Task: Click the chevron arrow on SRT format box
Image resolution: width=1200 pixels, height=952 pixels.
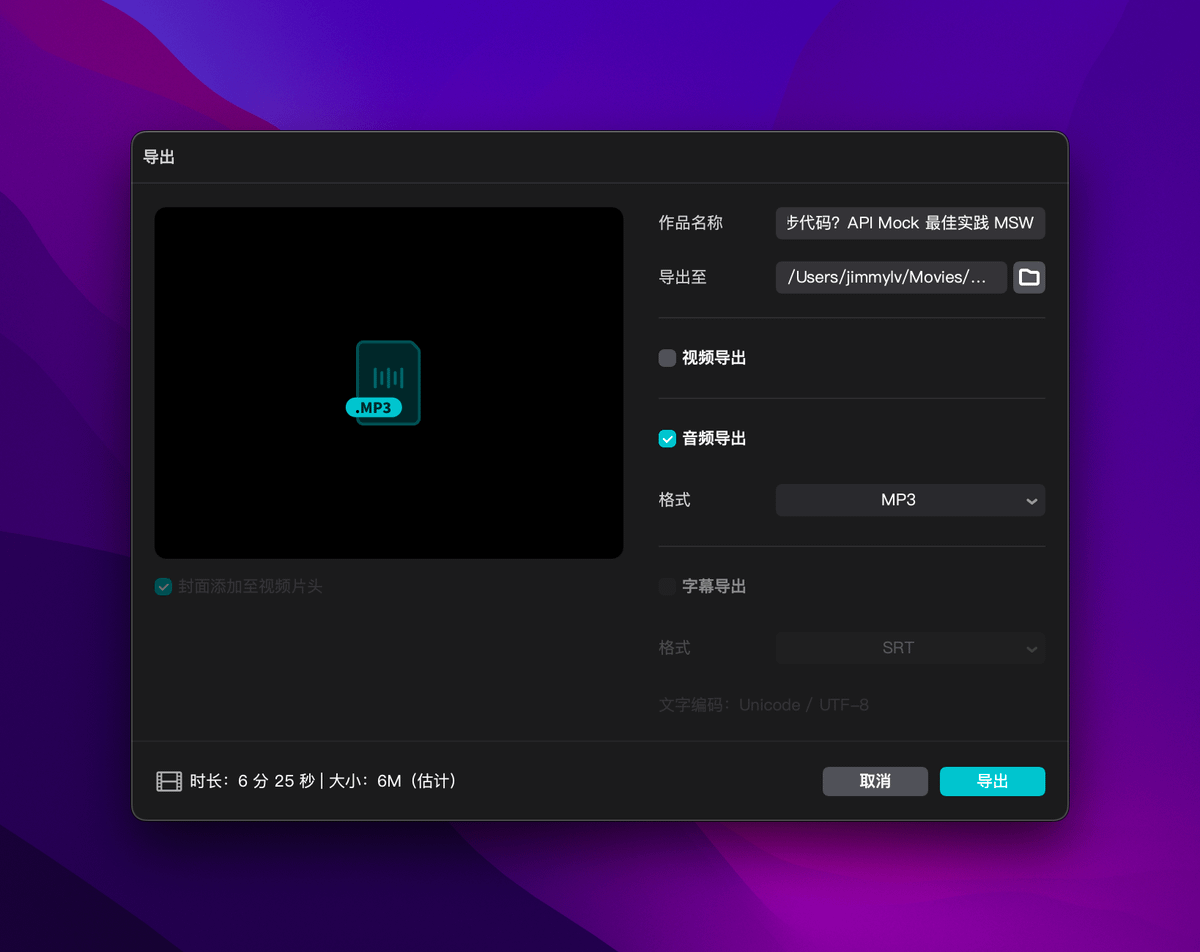Action: point(1031,649)
